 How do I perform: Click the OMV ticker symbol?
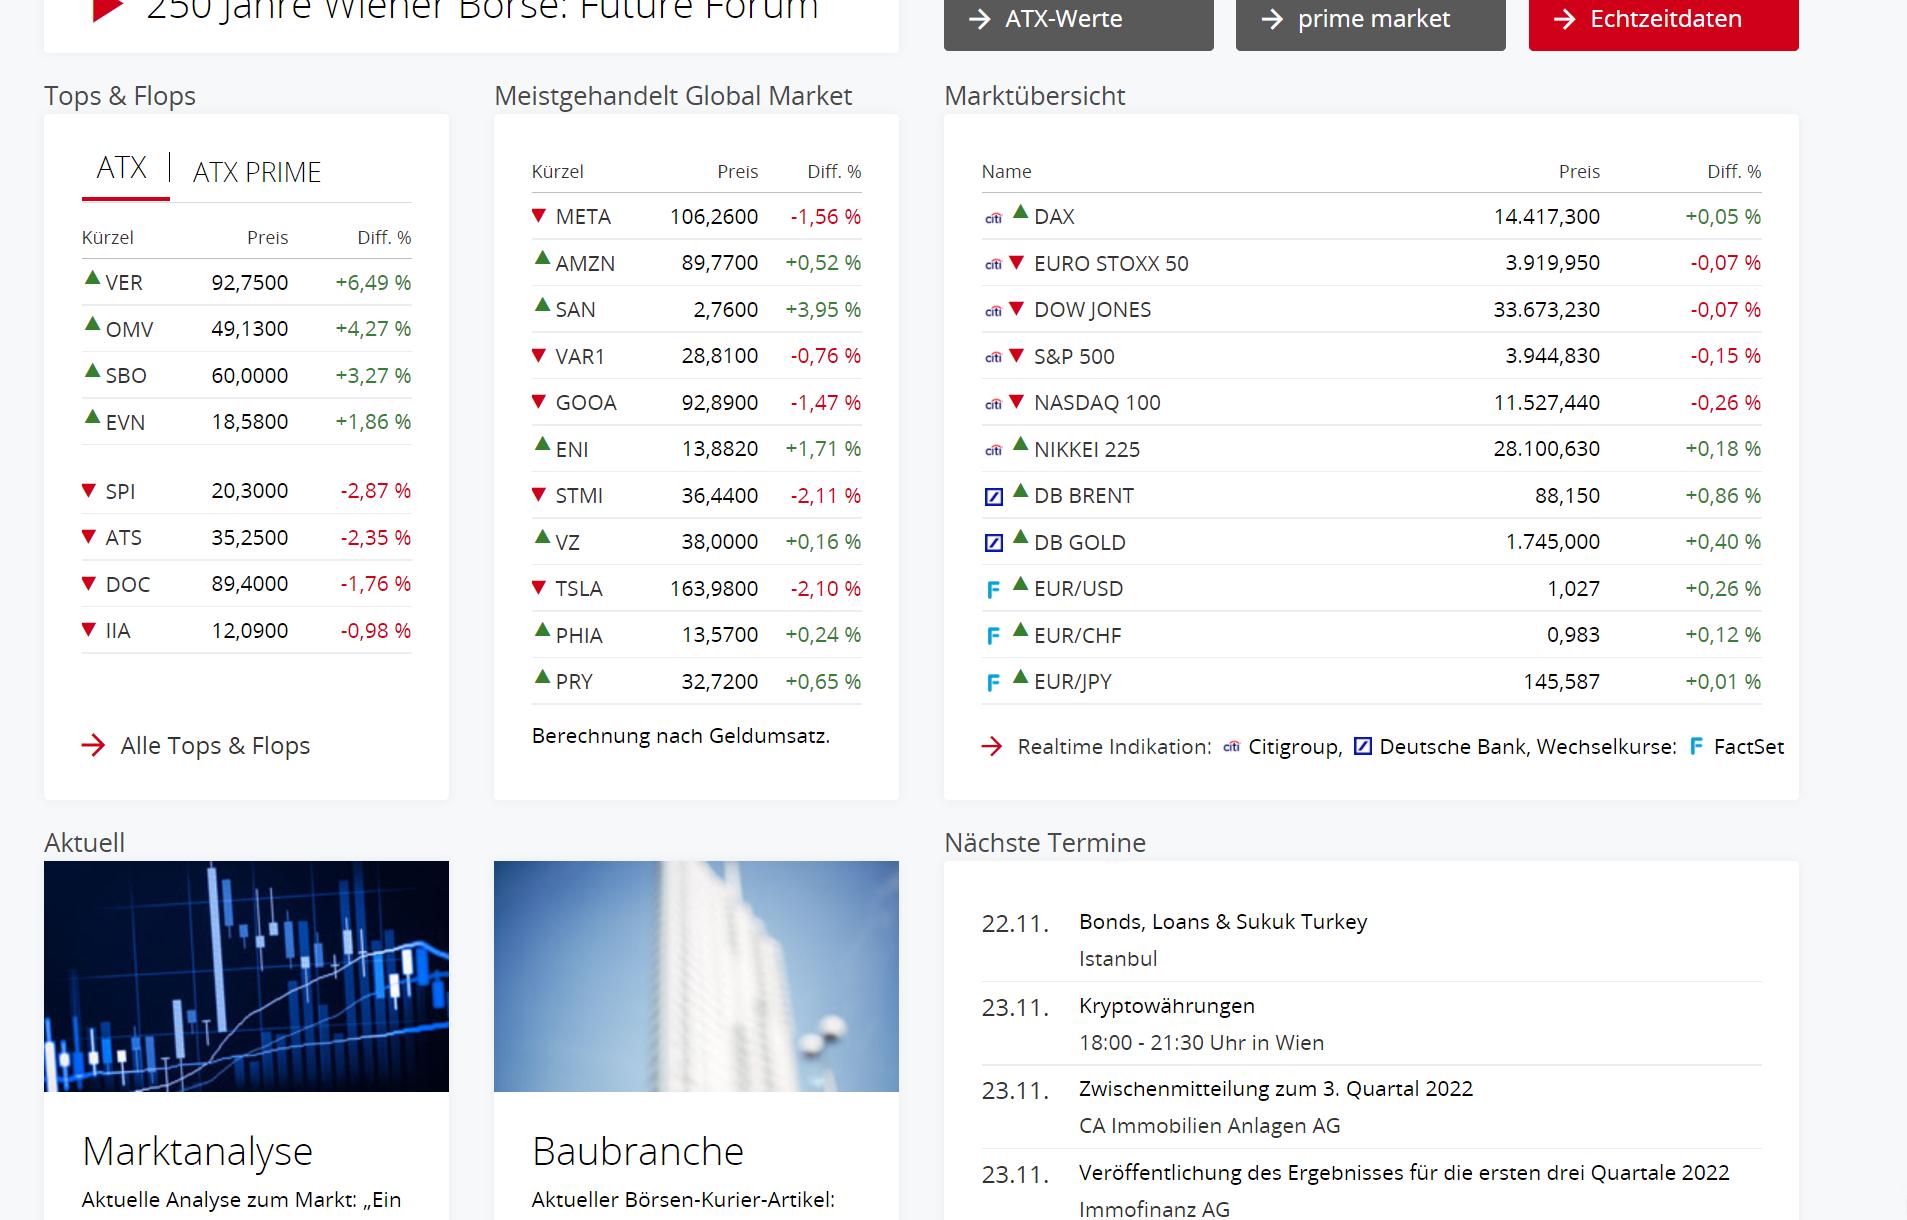click(129, 329)
